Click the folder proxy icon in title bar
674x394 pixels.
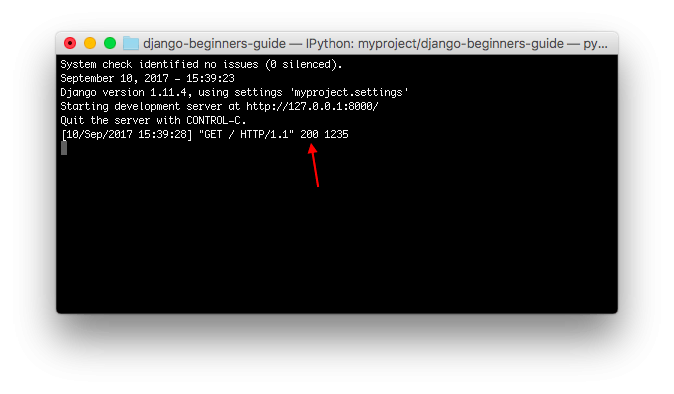[x=131, y=43]
